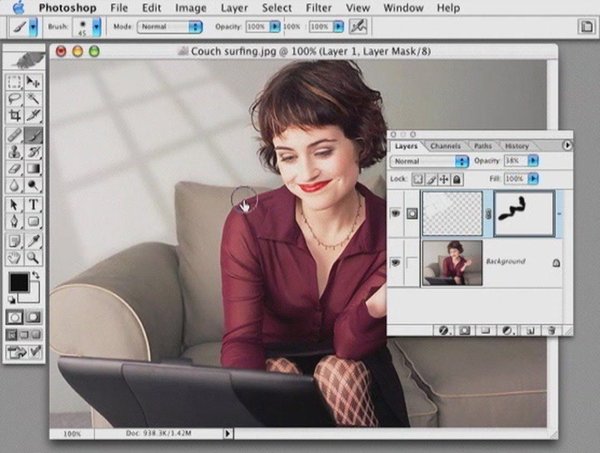Select the Crop tool in toolbox
This screenshot has width=600, height=453.
(14, 116)
